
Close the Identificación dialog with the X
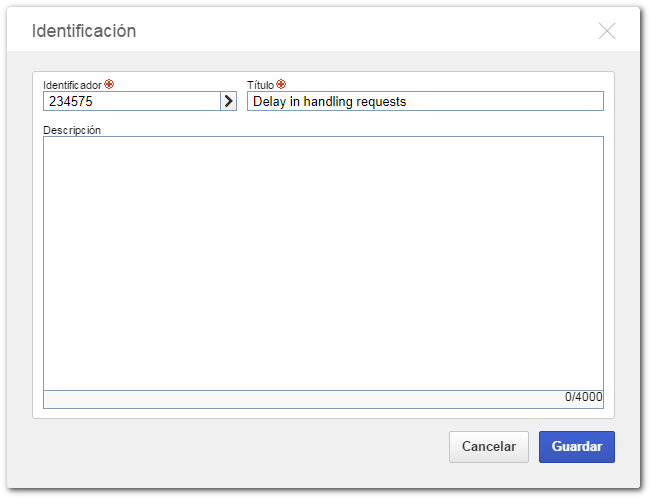[x=607, y=31]
